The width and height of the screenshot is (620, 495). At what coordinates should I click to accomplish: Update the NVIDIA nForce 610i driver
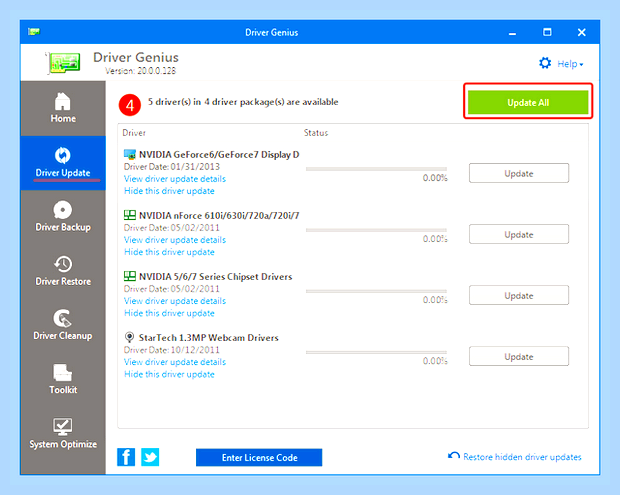[x=519, y=234]
